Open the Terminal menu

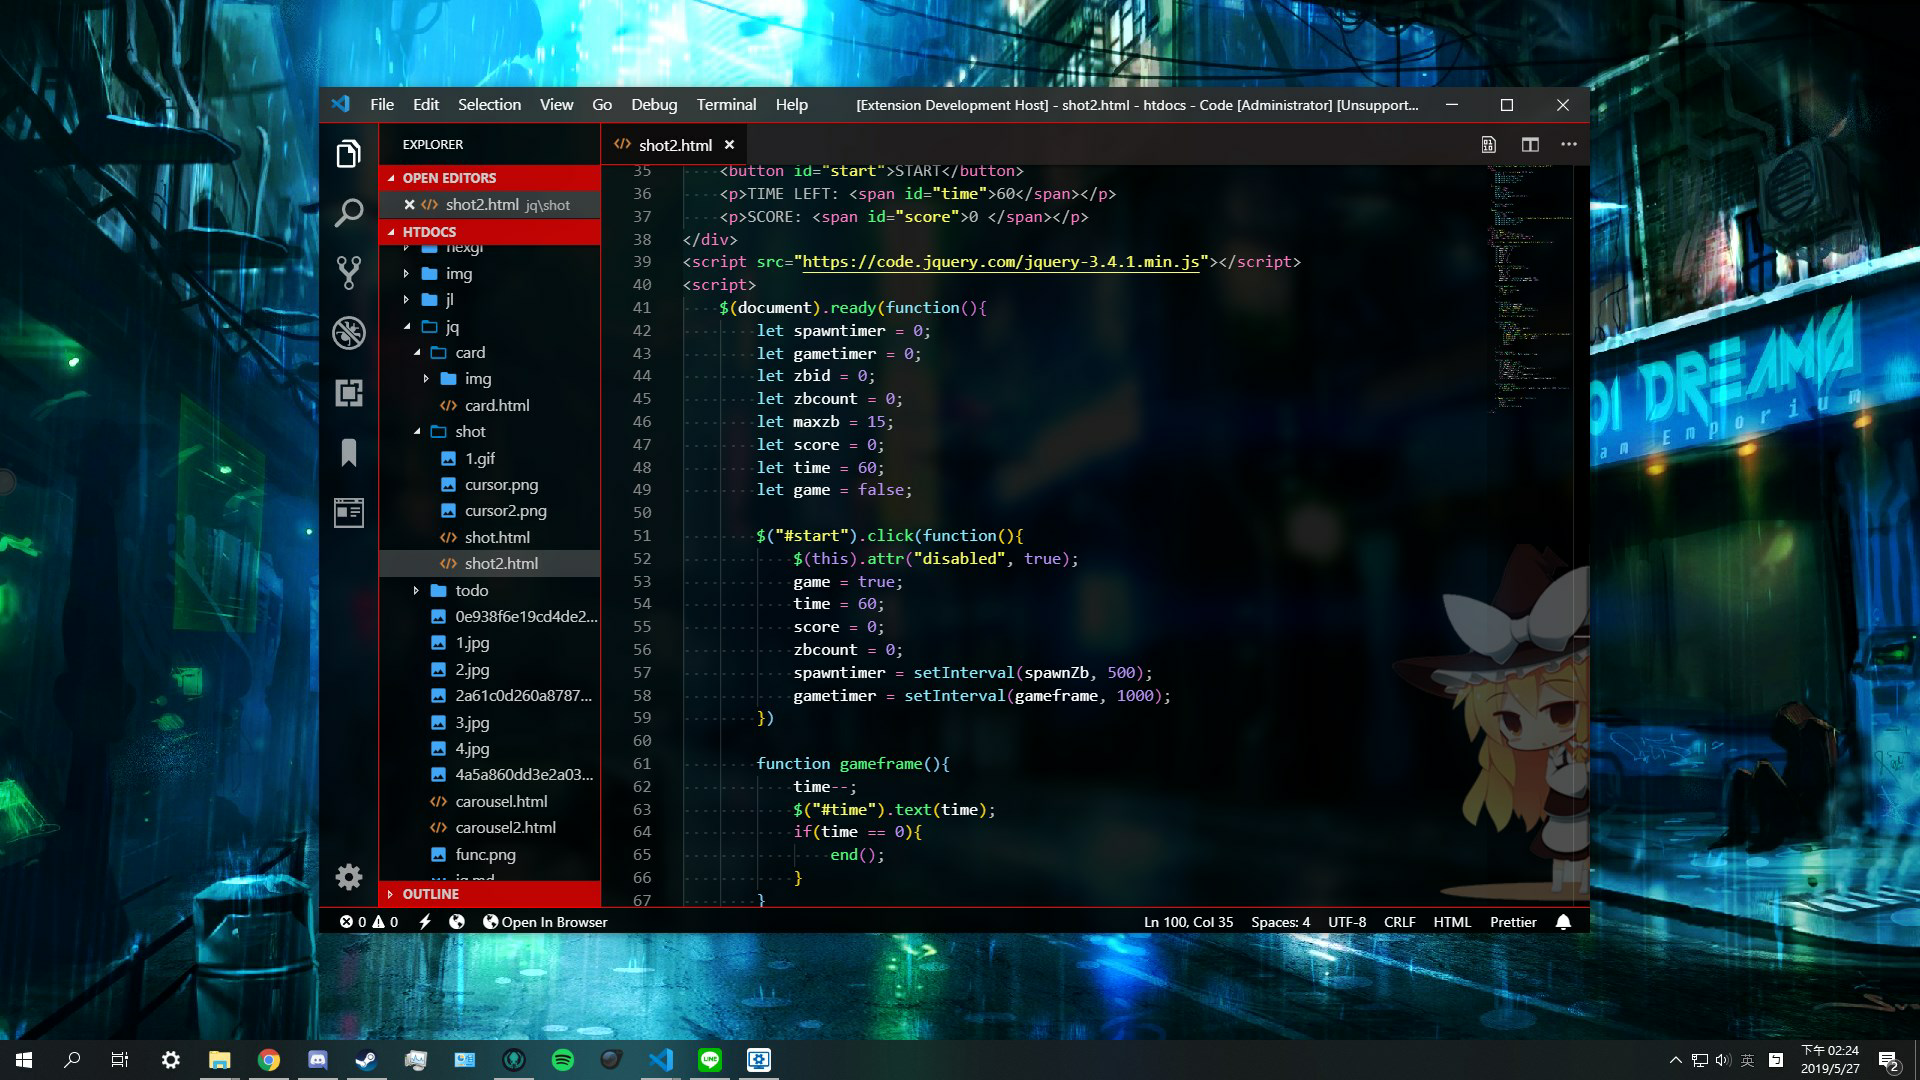[726, 105]
